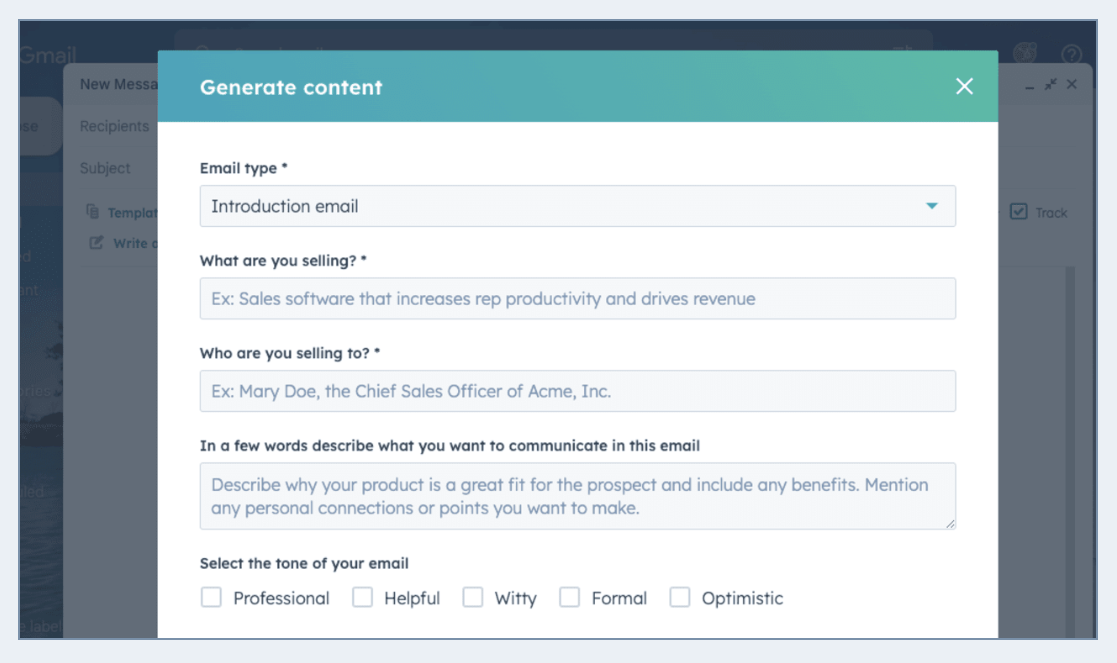
Task: Click the HubSpot icon beside the help icon
Action: 1025,54
